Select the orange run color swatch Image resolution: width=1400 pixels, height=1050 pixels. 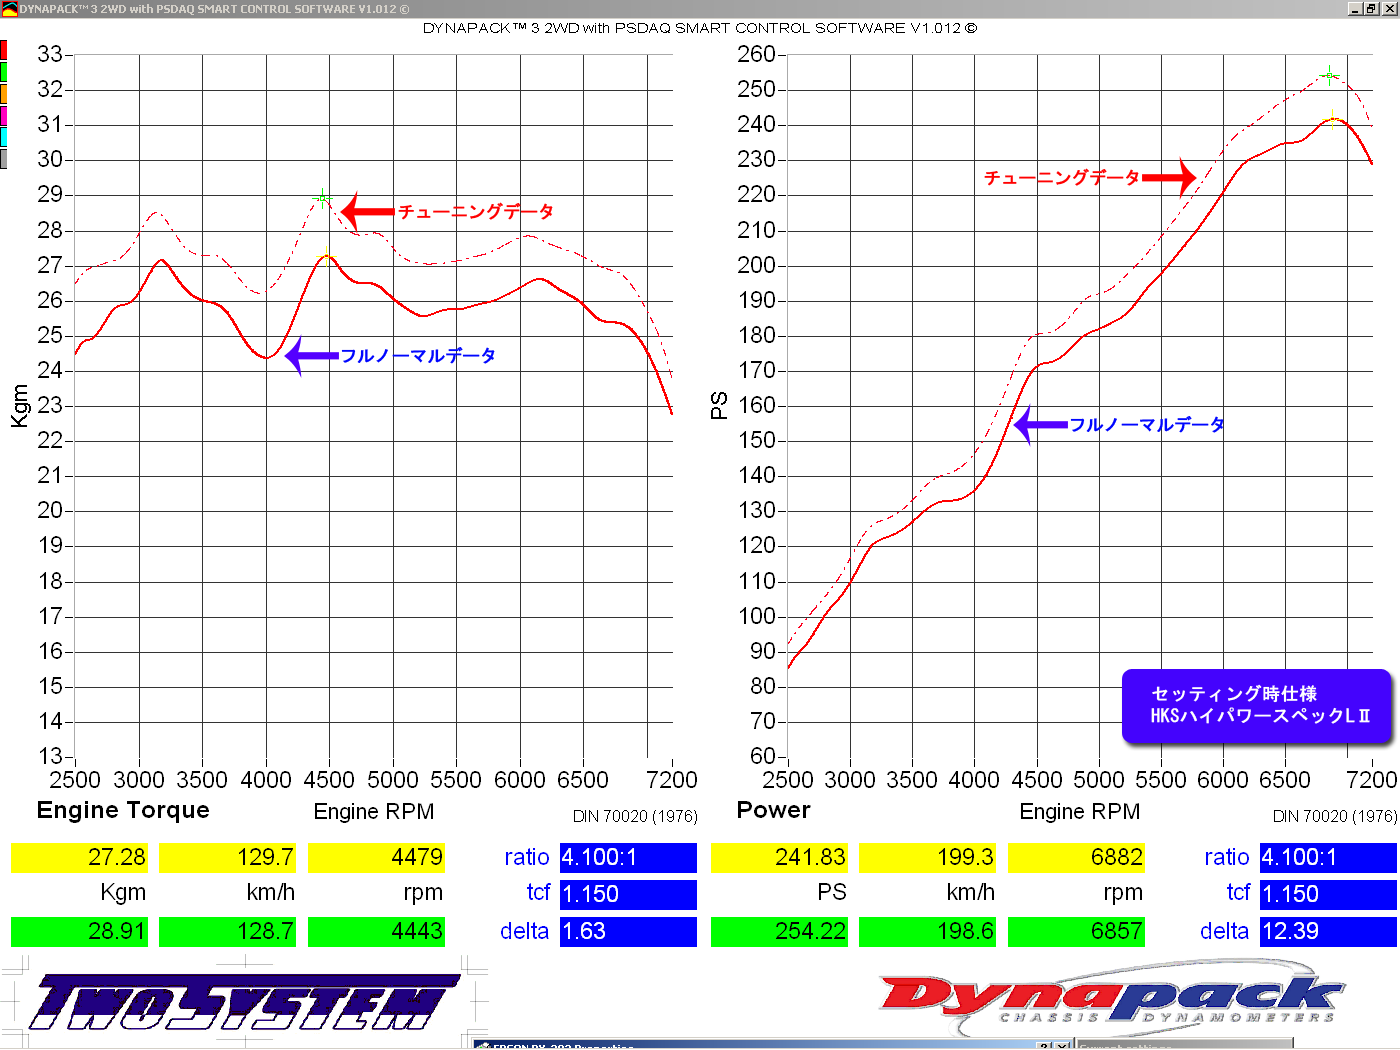click(x=4, y=94)
